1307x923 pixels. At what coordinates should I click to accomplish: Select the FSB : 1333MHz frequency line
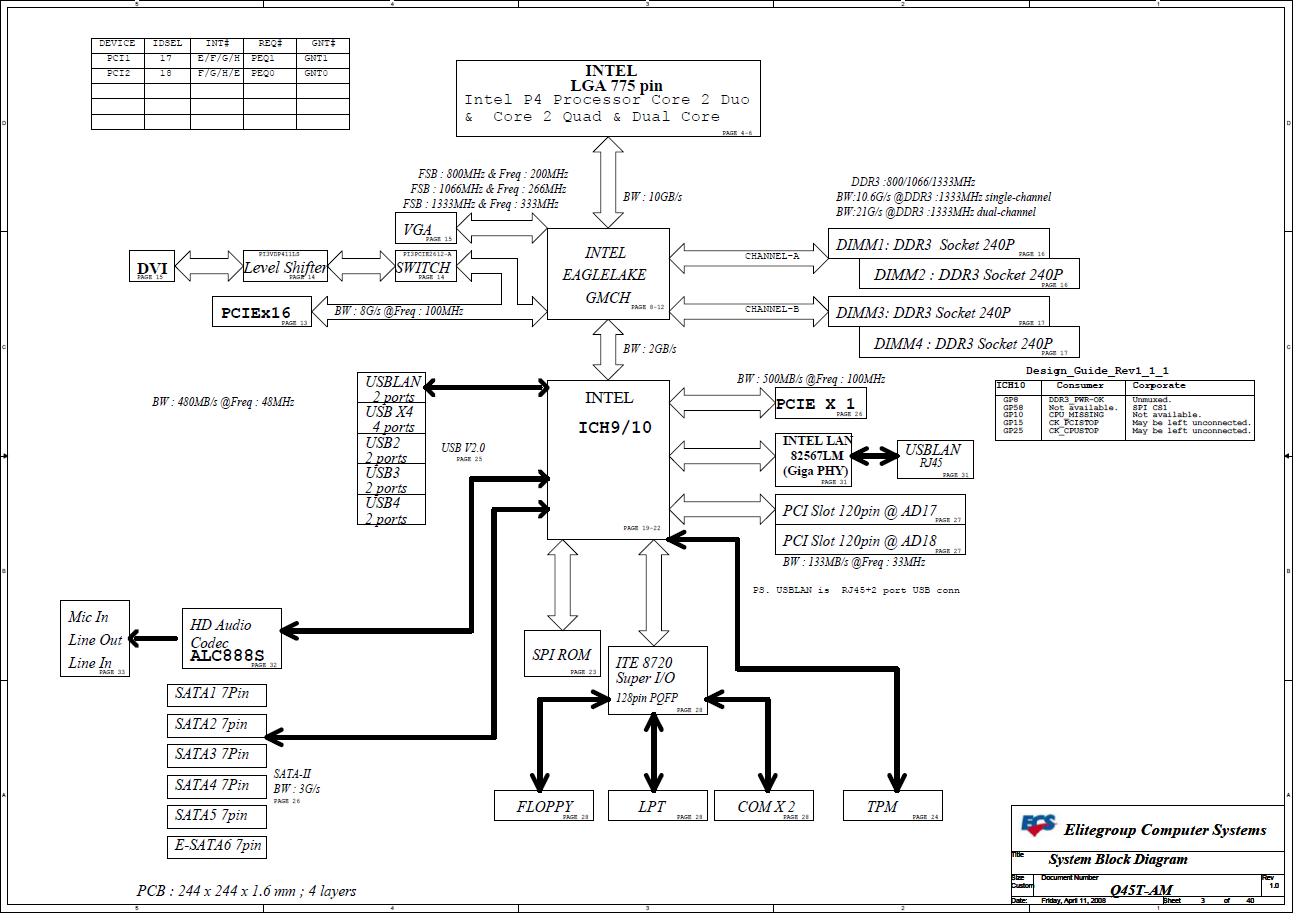(x=481, y=204)
